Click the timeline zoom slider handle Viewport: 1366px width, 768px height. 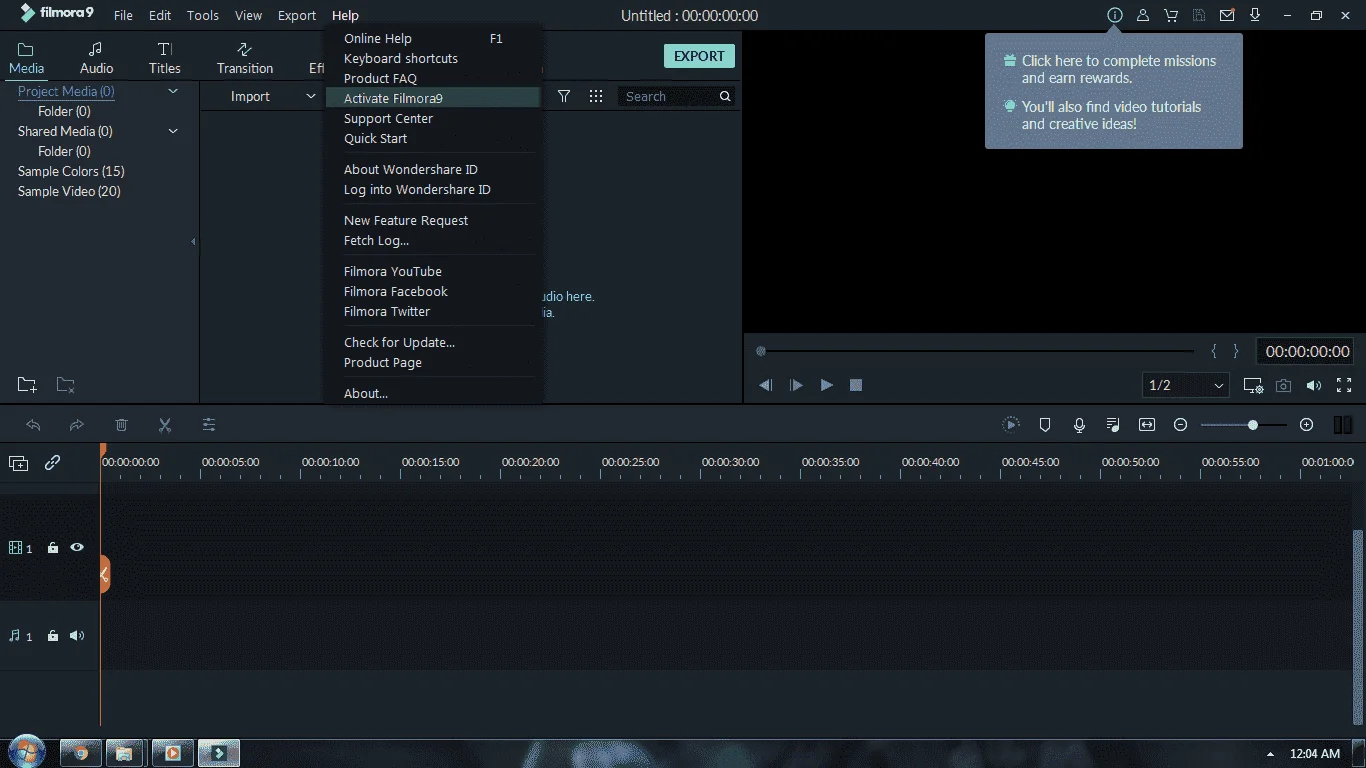pyautogui.click(x=1253, y=425)
